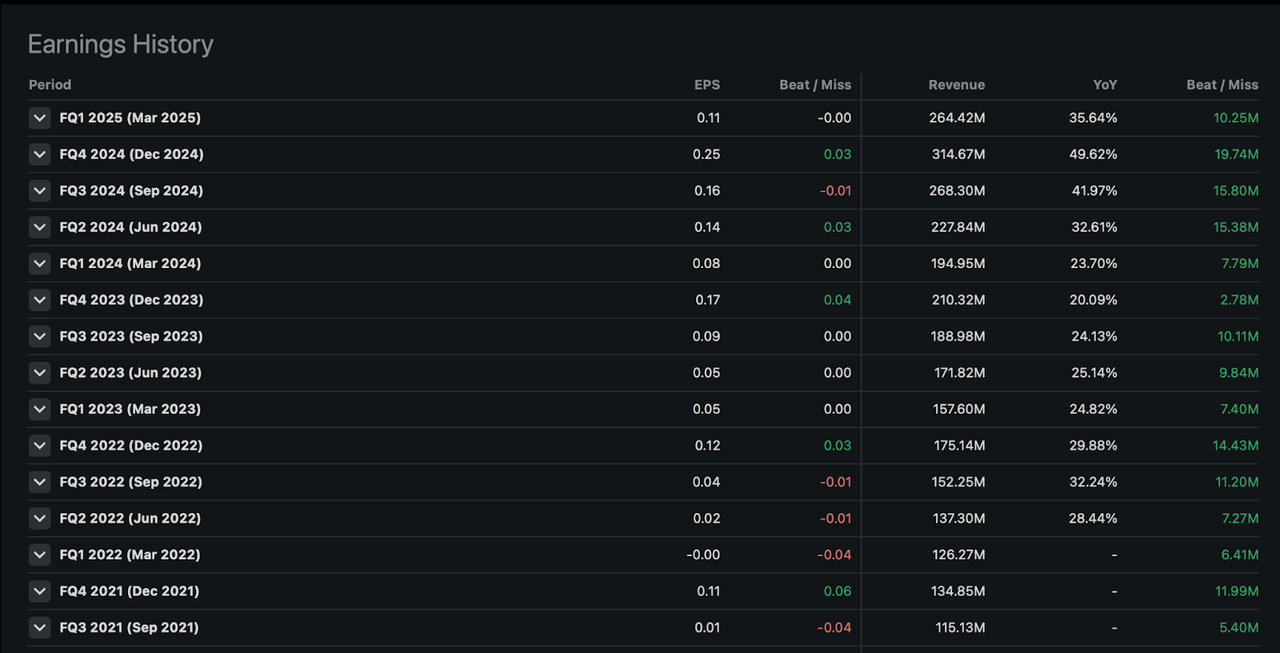Toggle the FQ4 2023 (Dec 2023) chevron
The image size is (1280, 653).
click(40, 300)
